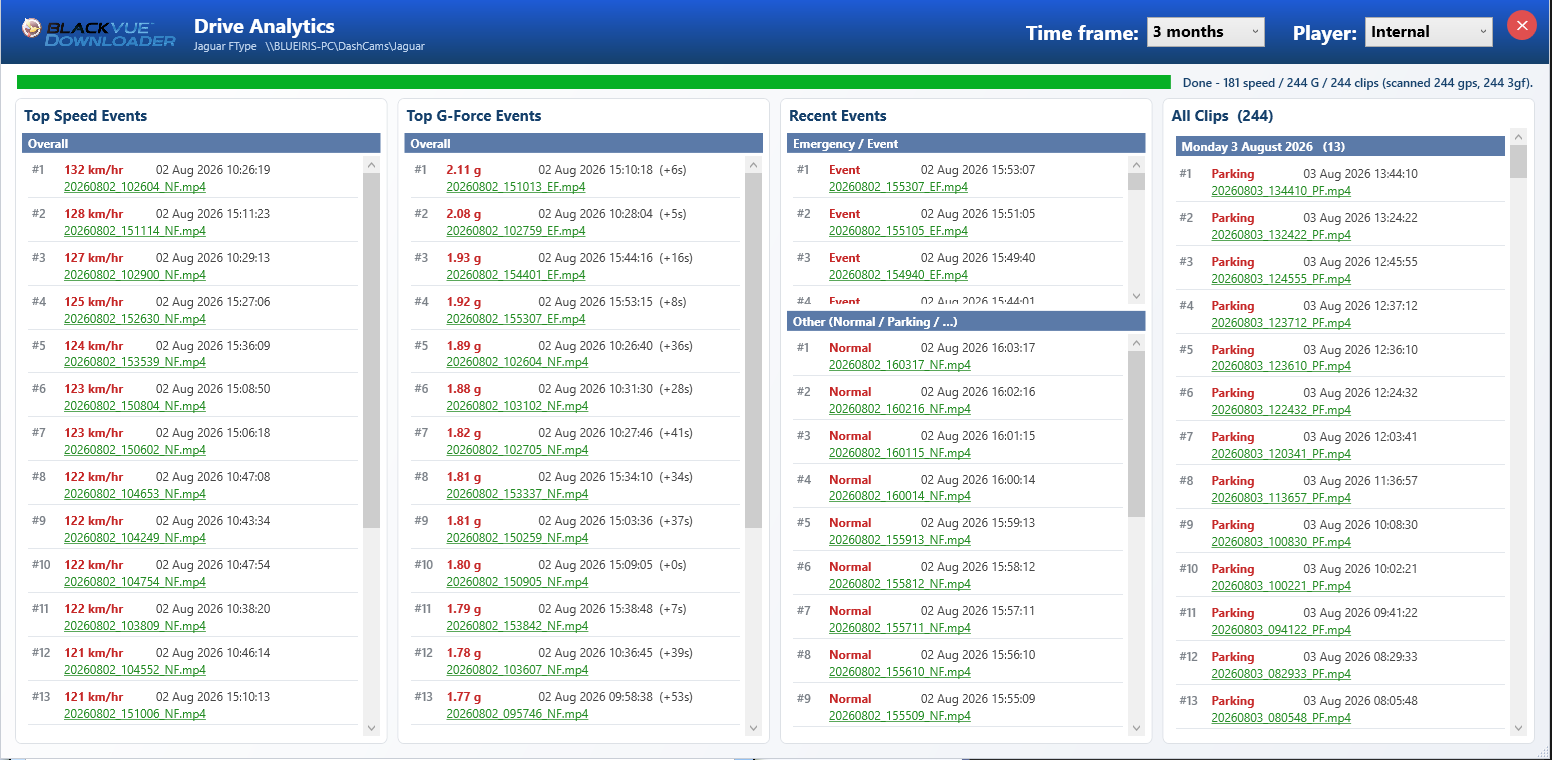The image size is (1552, 760).
Task: Click the up arrow of the Other (Normal / Parking) list scrollbar
Action: (x=1136, y=342)
